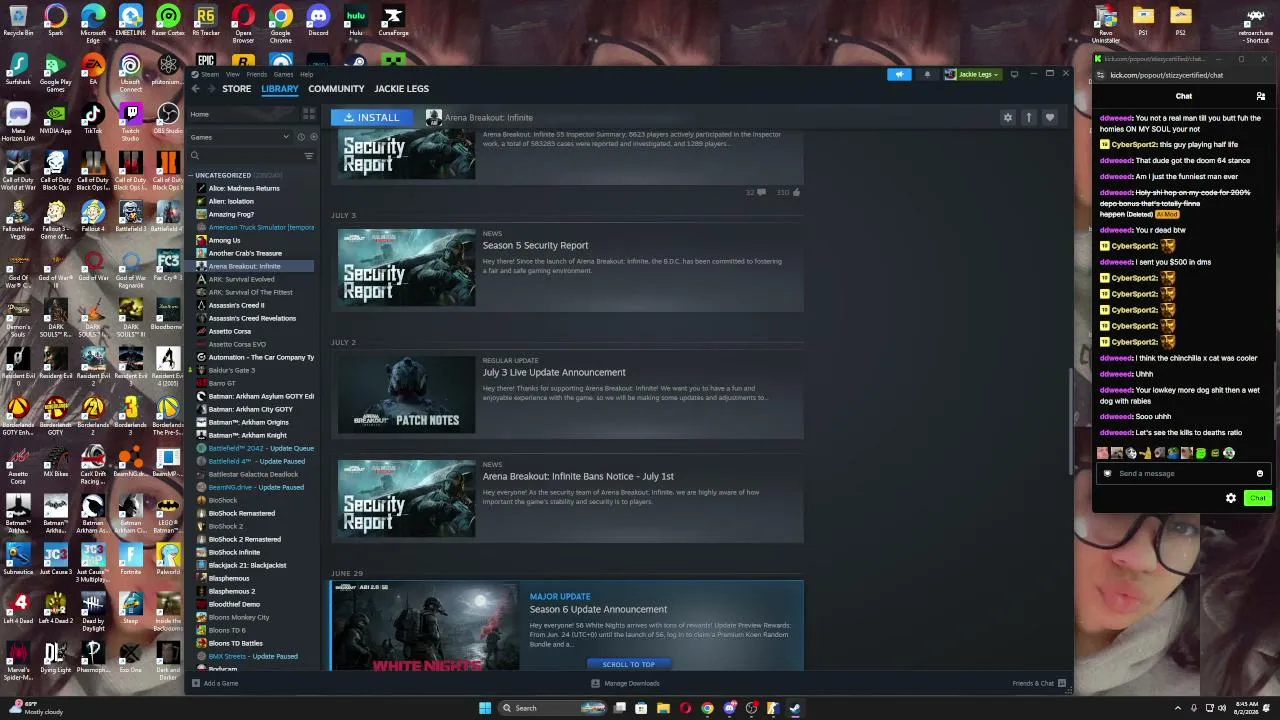Open Add a Game link
The image size is (1280, 720).
(x=214, y=684)
